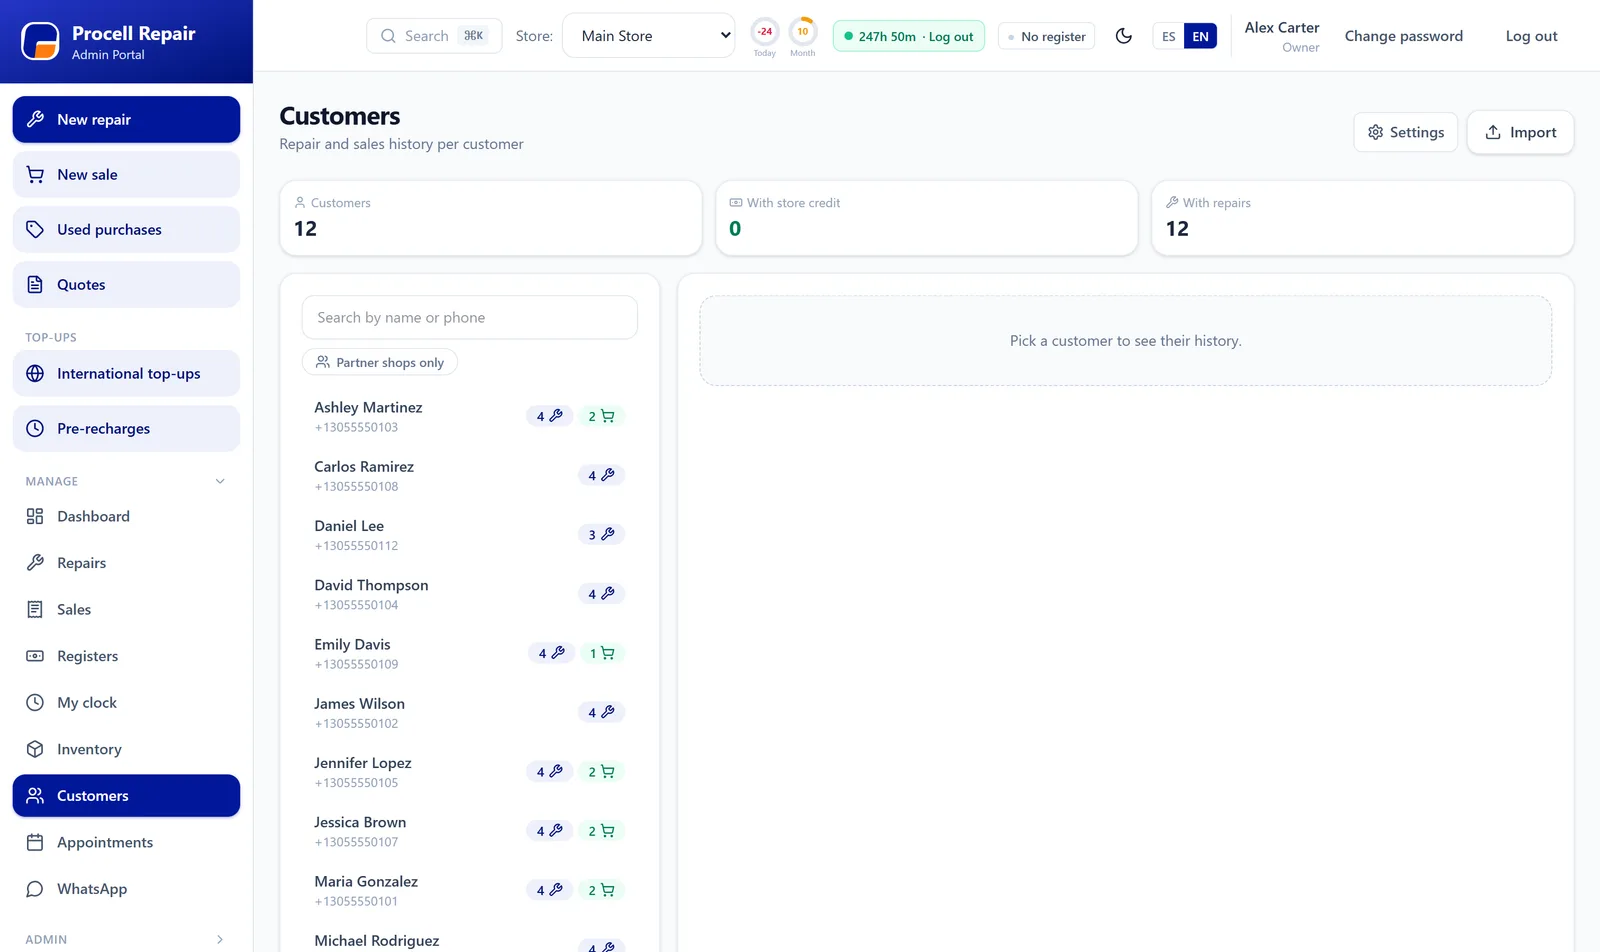Screen dimensions: 1600x952
Task: Click the With store credit stat card
Action: pos(926,218)
